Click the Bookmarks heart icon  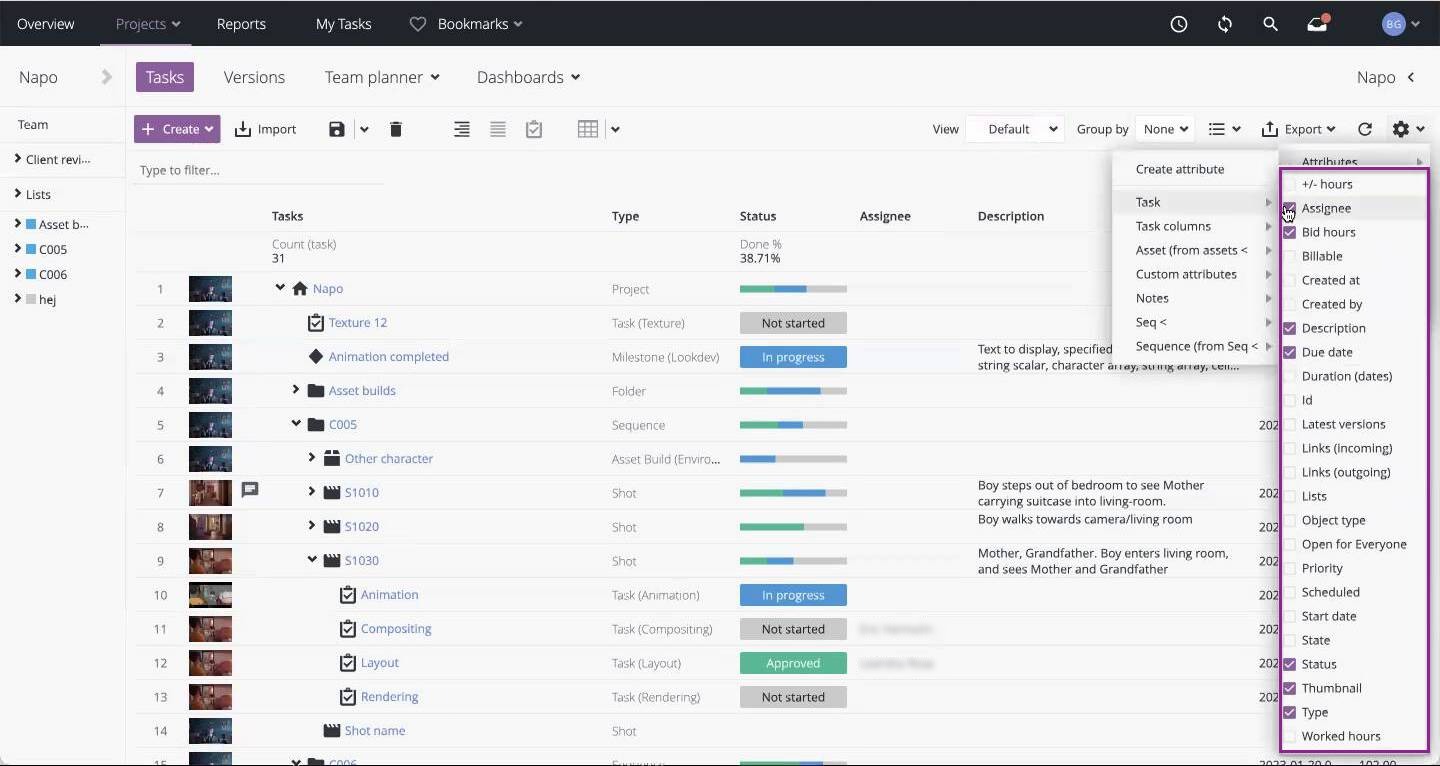click(418, 24)
